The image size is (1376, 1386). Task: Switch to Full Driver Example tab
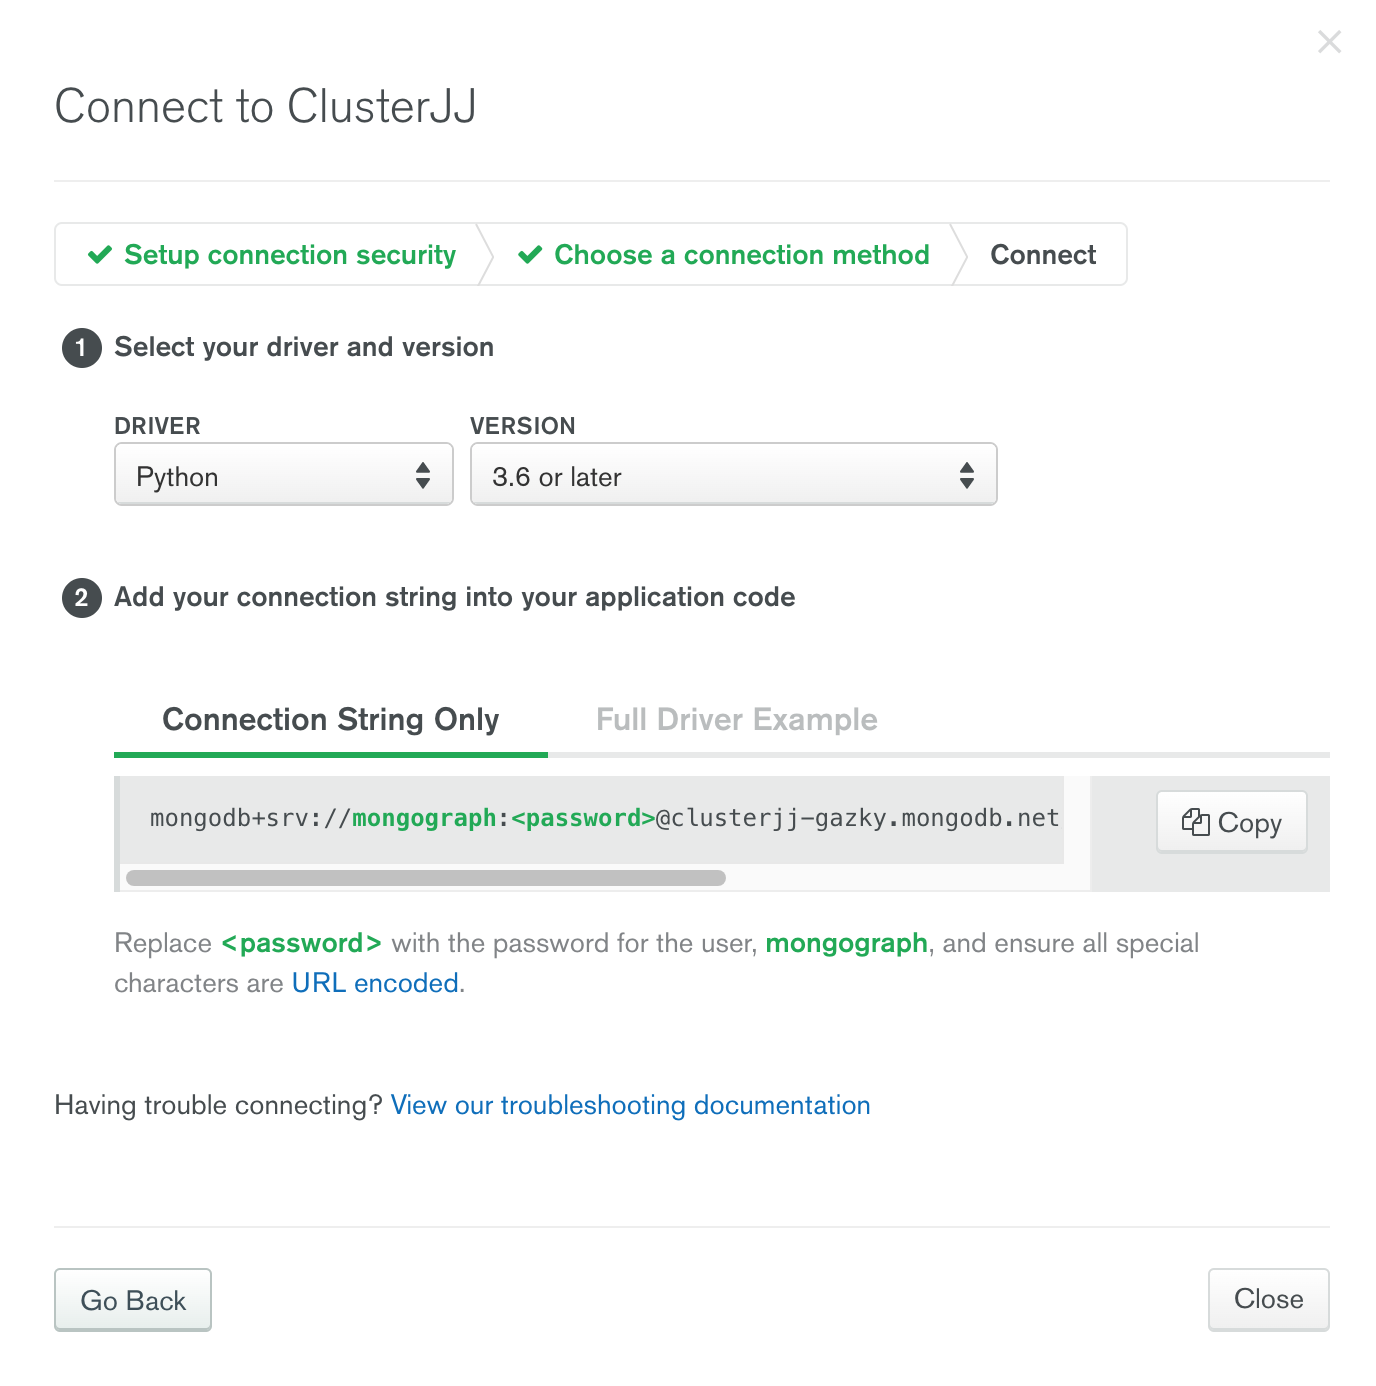[x=736, y=720]
